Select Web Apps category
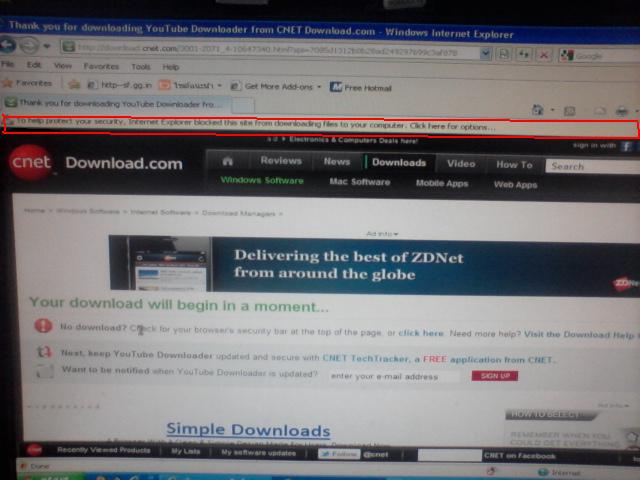 516,185
